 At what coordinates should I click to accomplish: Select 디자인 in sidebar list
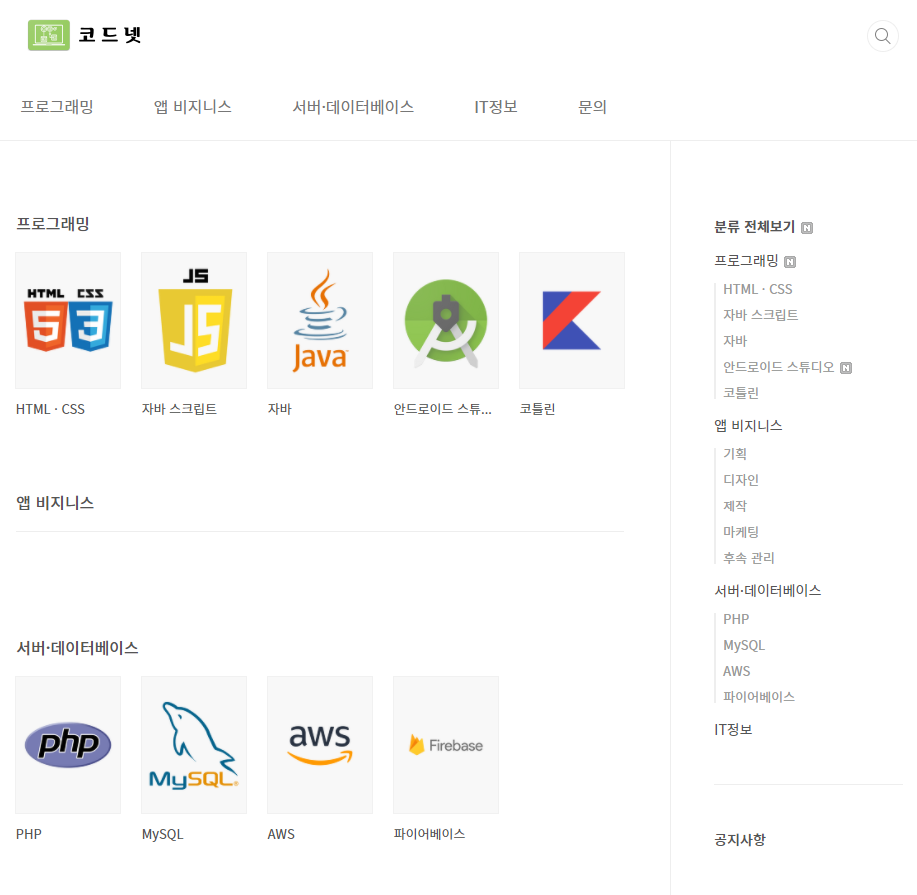point(740,480)
